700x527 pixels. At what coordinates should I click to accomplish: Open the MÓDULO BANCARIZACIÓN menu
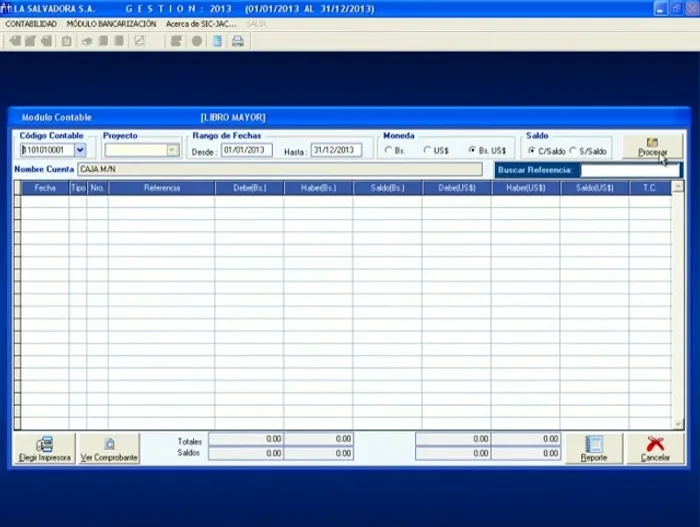(x=111, y=23)
